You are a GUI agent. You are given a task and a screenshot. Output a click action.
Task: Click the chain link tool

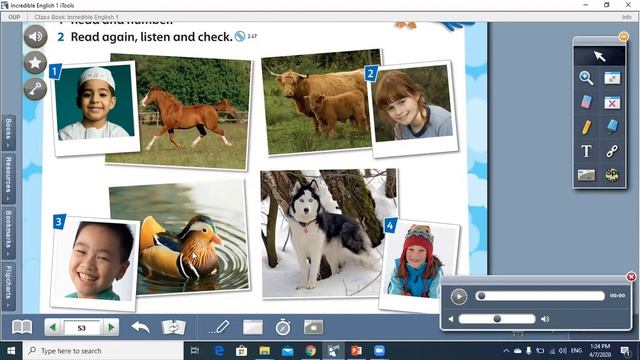[612, 151]
